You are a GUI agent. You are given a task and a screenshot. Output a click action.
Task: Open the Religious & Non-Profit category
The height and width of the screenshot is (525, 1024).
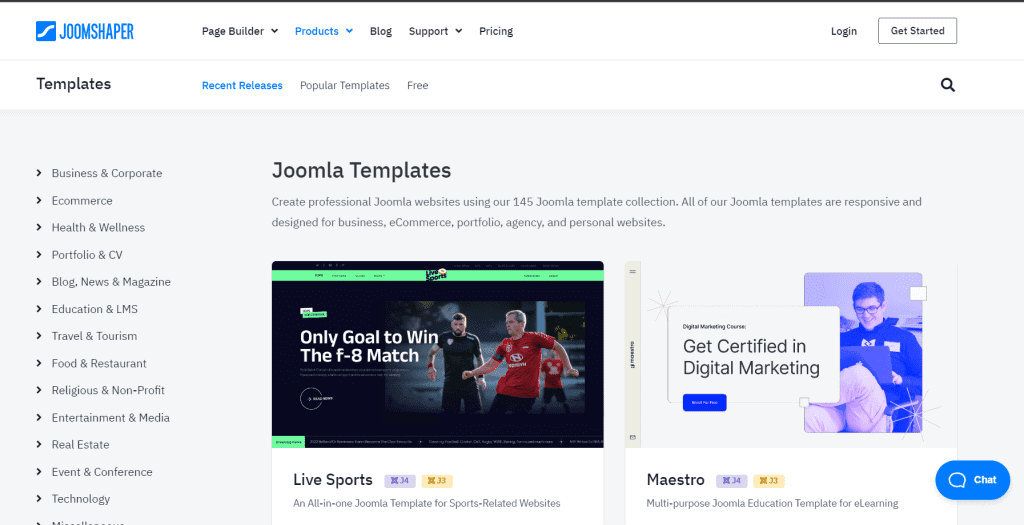tap(108, 390)
